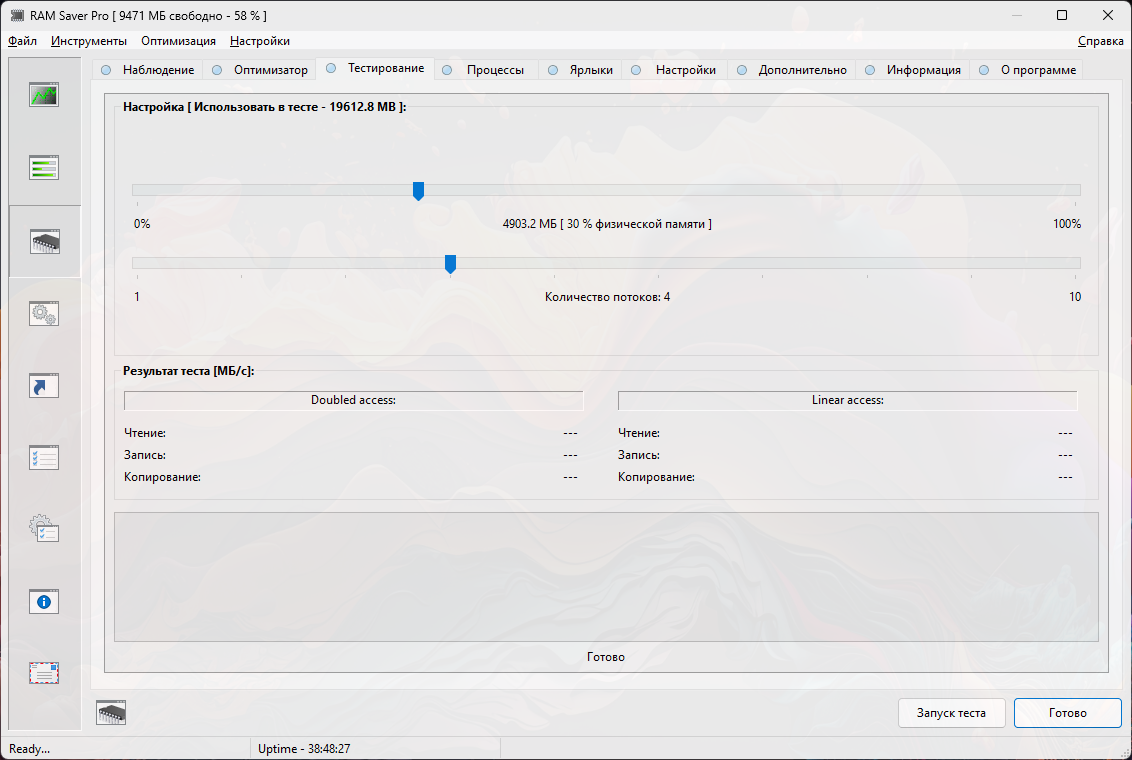
Task: Select the RAM chip testing sidebar icon
Action: (x=45, y=241)
